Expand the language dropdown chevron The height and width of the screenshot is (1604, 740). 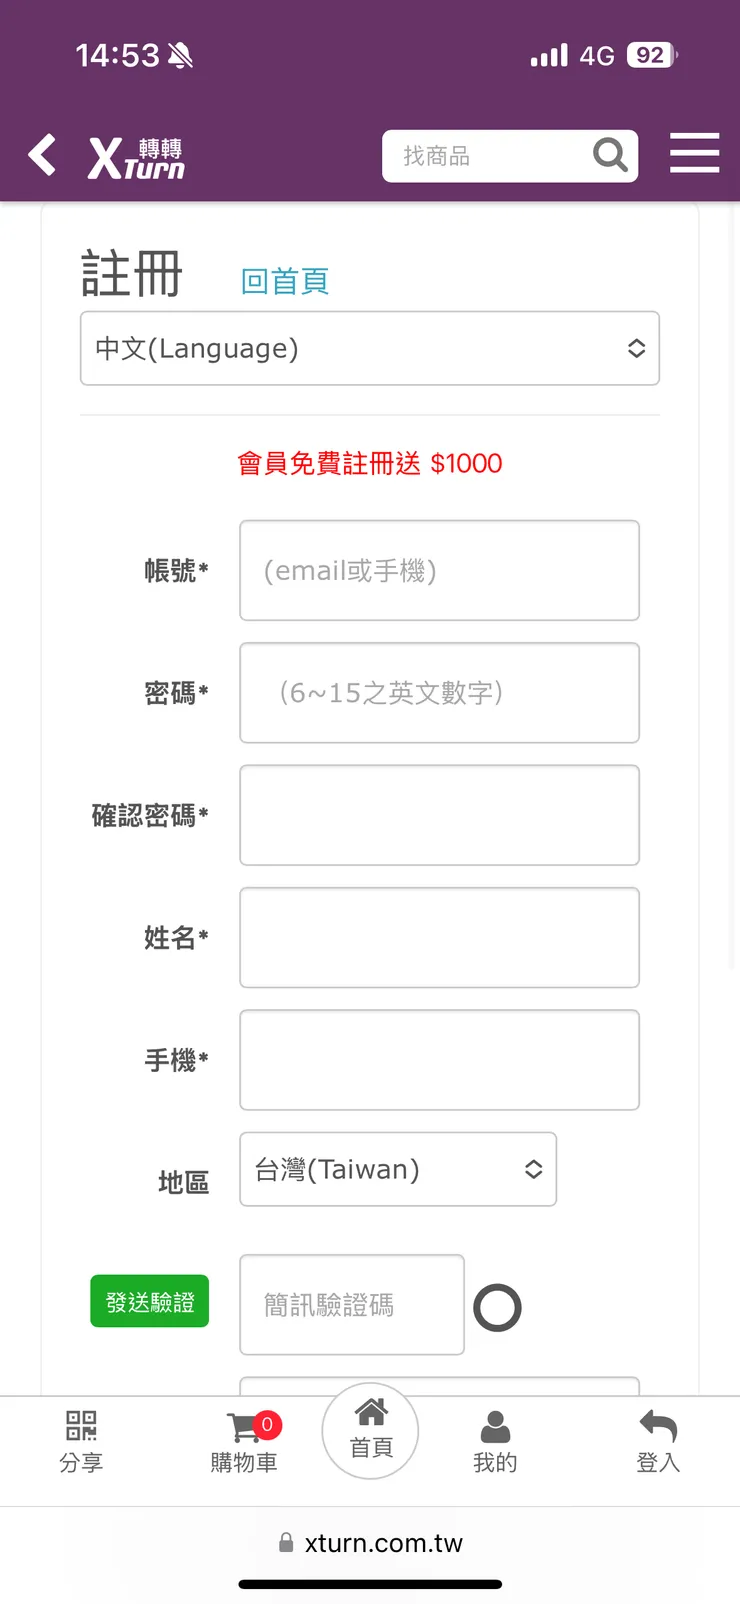637,348
